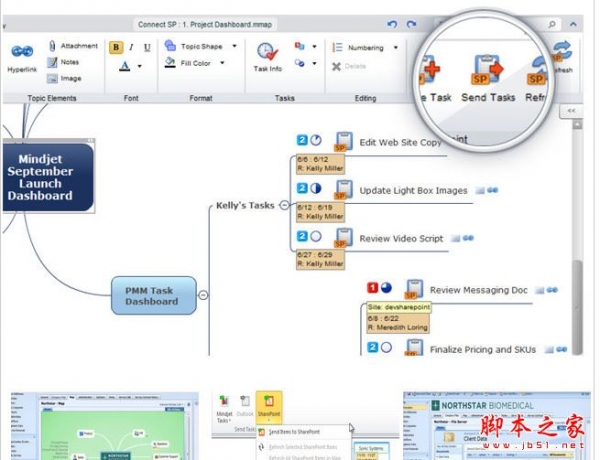Image resolution: width=600 pixels, height=460 pixels.
Task: Collapse the Kelly's Tasks branch
Action: (284, 205)
